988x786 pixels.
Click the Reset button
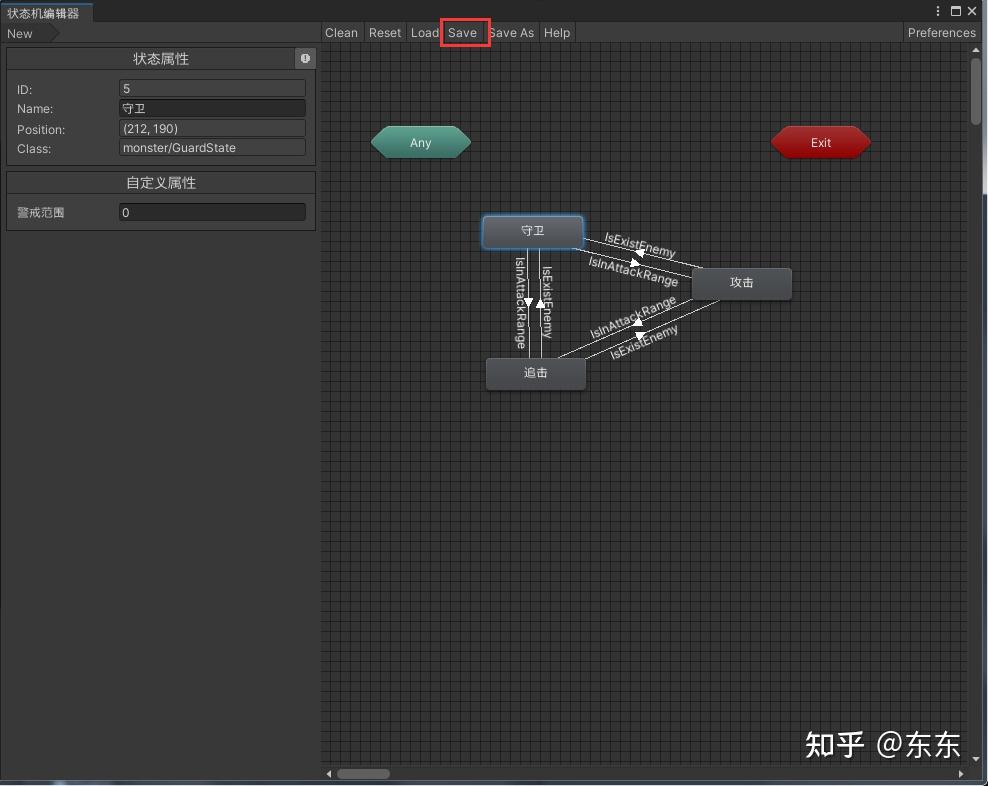385,32
